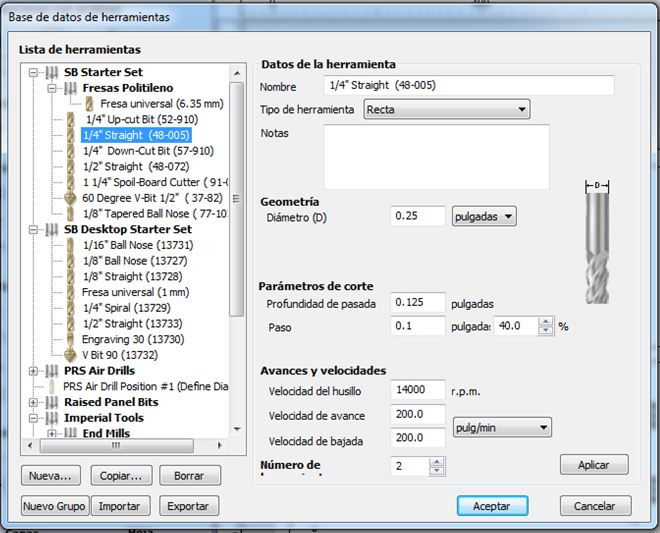
Task: Click the 1/8" Straight (13728) icon
Action: tap(71, 277)
